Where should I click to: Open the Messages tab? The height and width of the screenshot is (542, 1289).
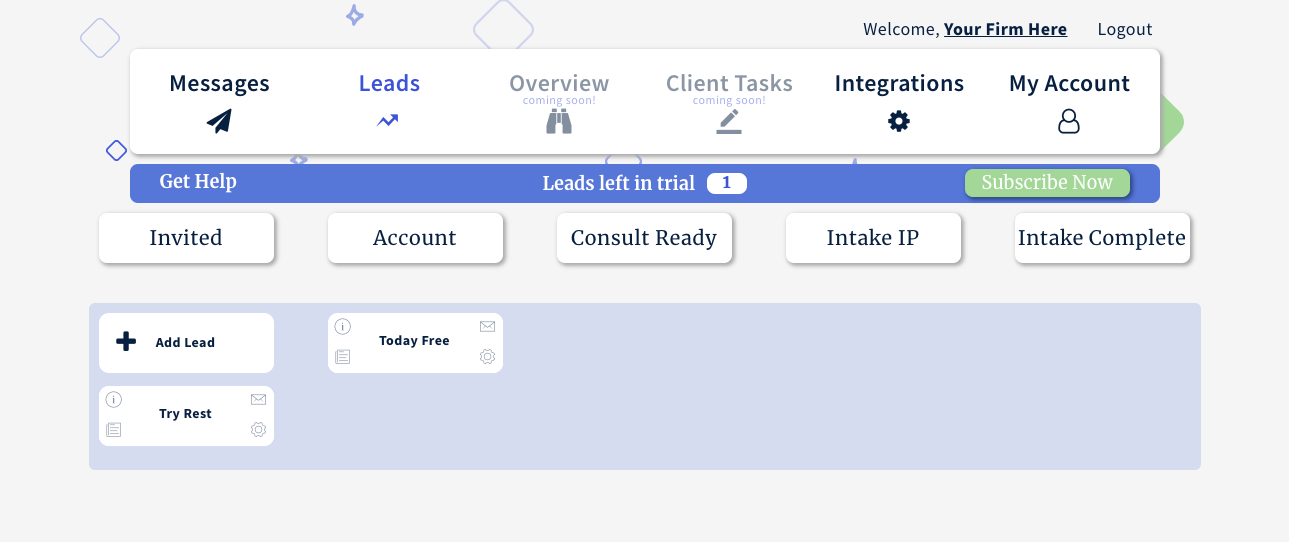coord(219,101)
